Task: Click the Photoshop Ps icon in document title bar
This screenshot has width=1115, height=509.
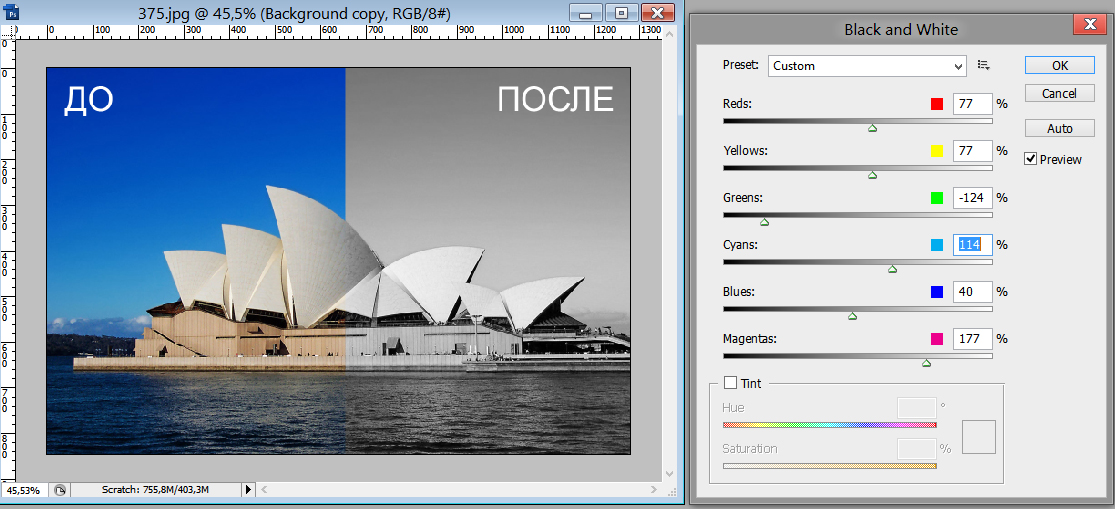Action: coord(11,12)
